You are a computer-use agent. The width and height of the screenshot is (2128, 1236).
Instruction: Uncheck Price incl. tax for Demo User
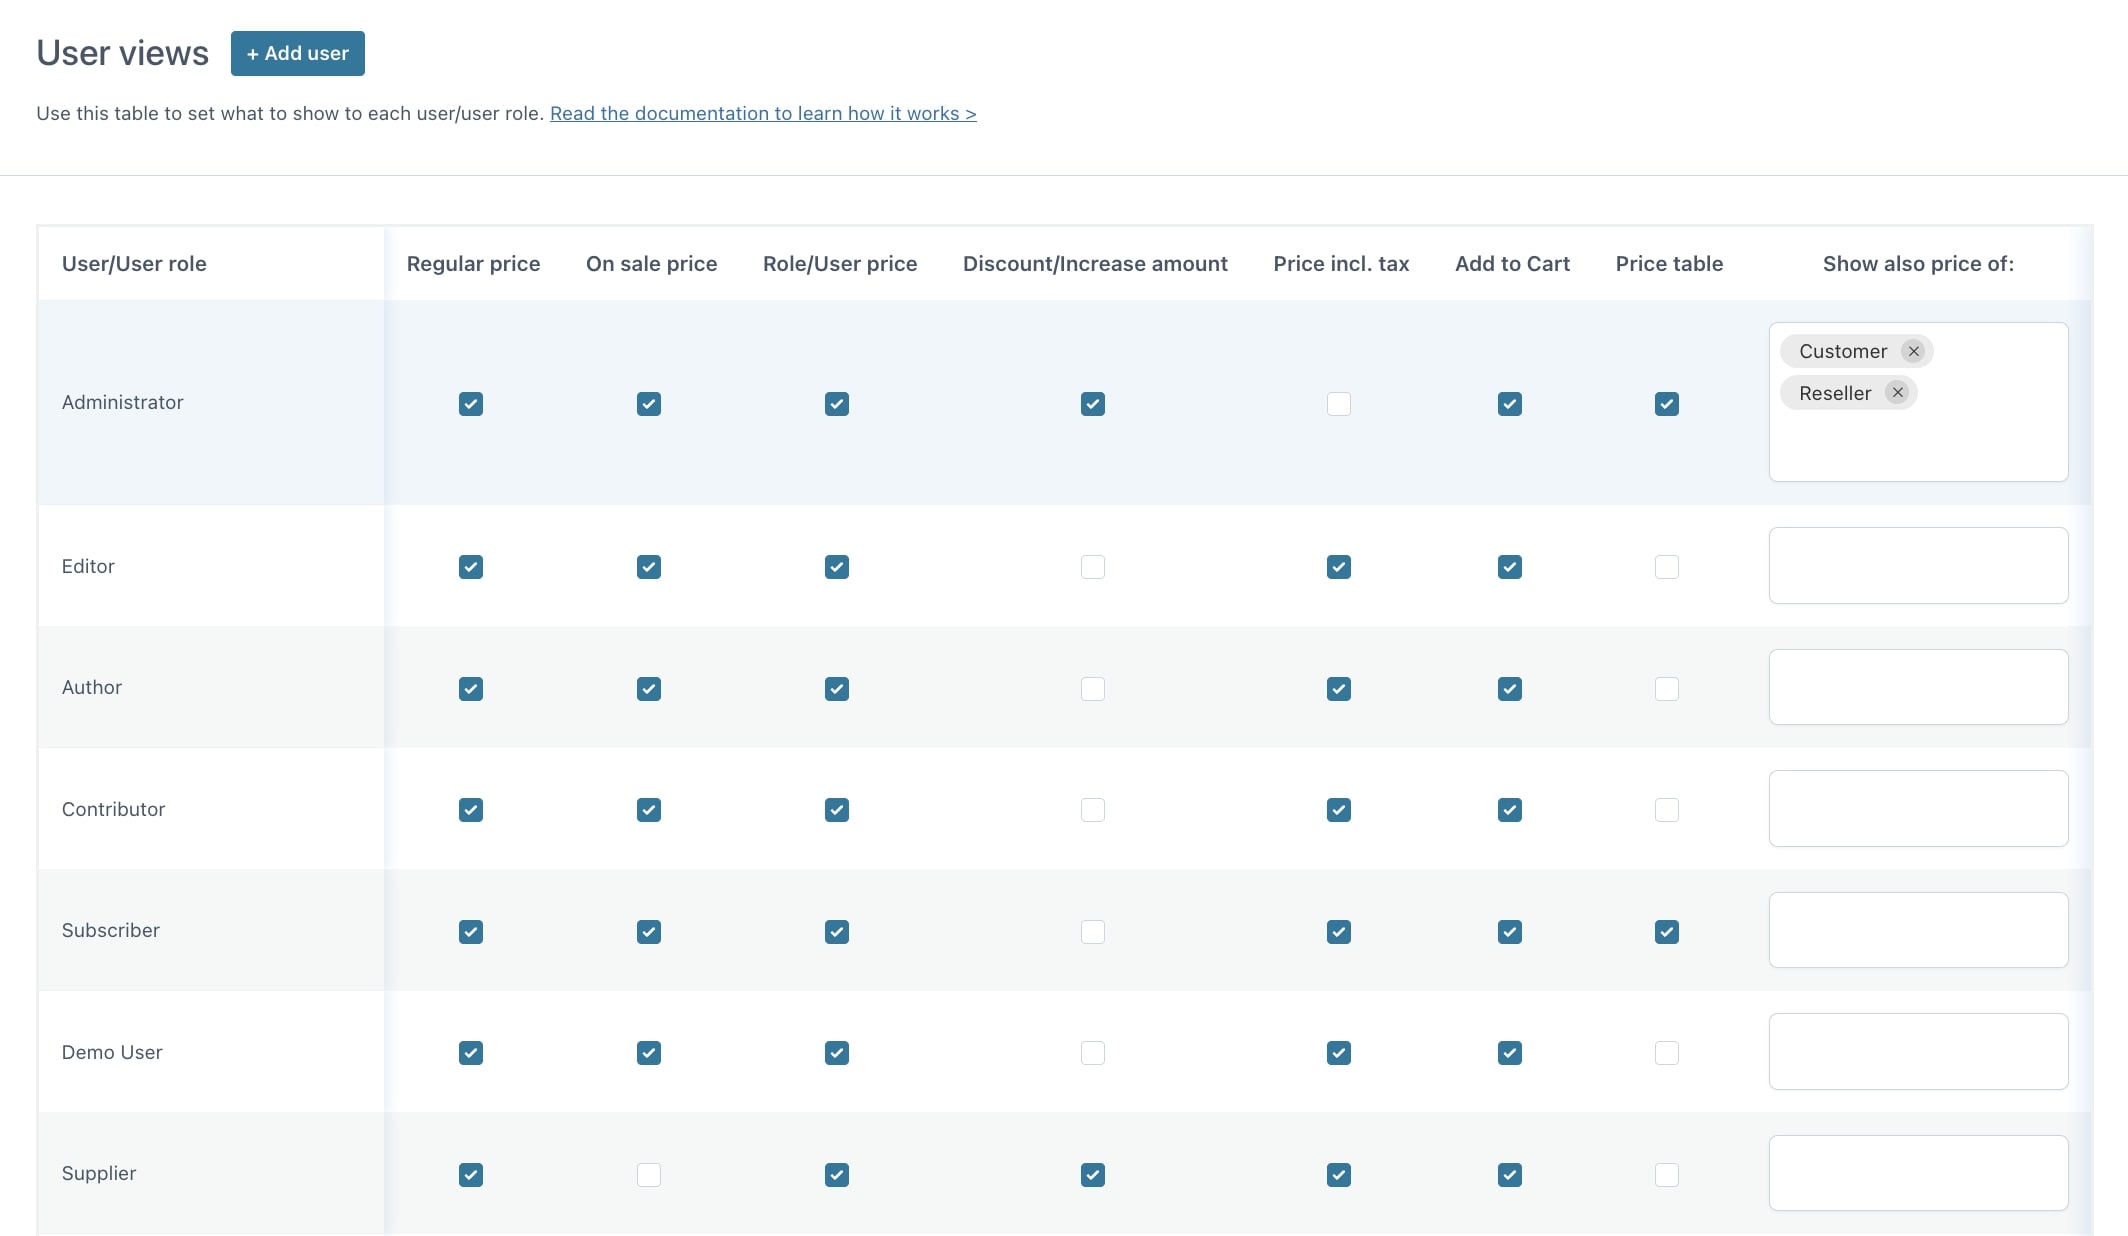(1339, 1053)
